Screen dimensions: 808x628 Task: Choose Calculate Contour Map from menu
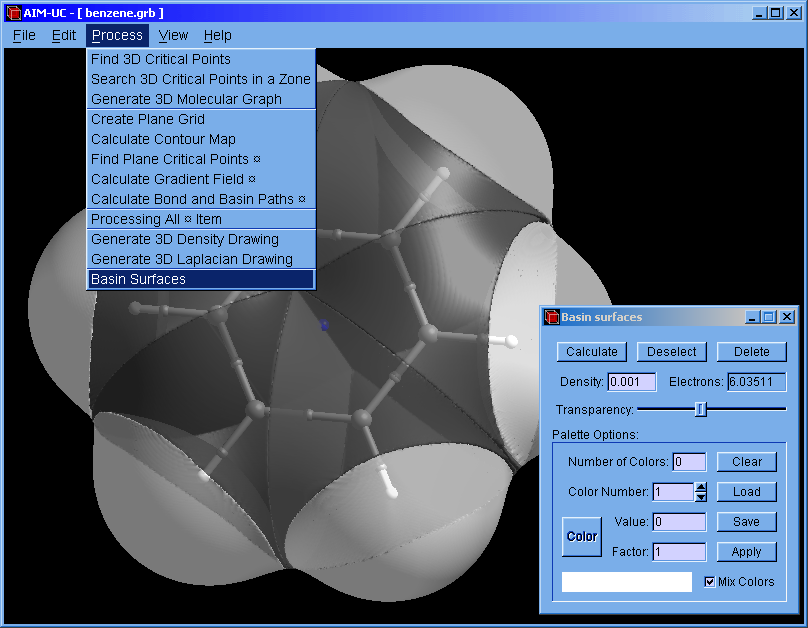click(163, 139)
